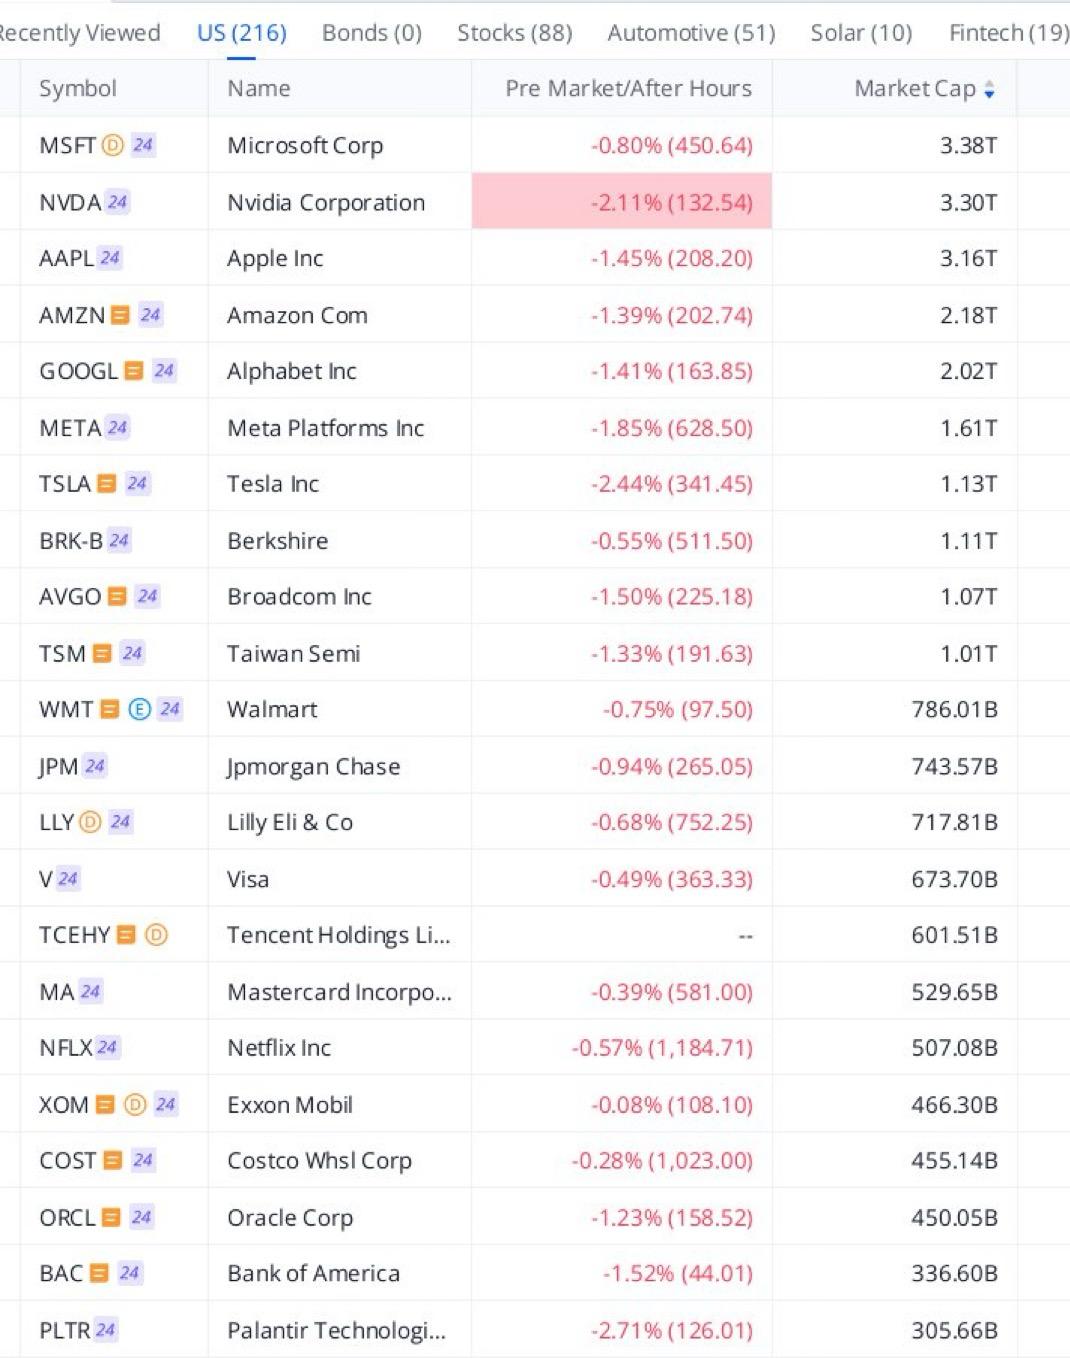This screenshot has width=1070, height=1358.
Task: Click the orange news icon beside TSLA
Action: click(106, 484)
